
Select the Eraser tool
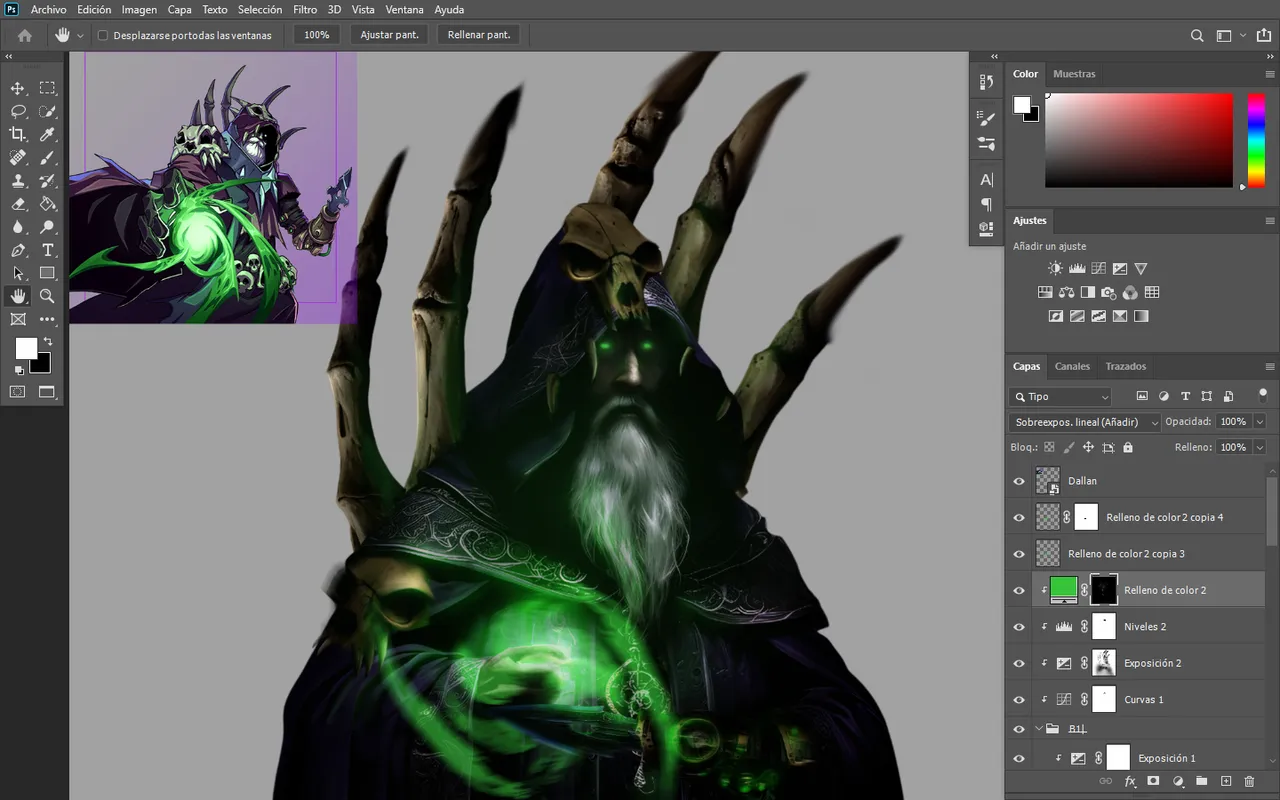tap(18, 204)
